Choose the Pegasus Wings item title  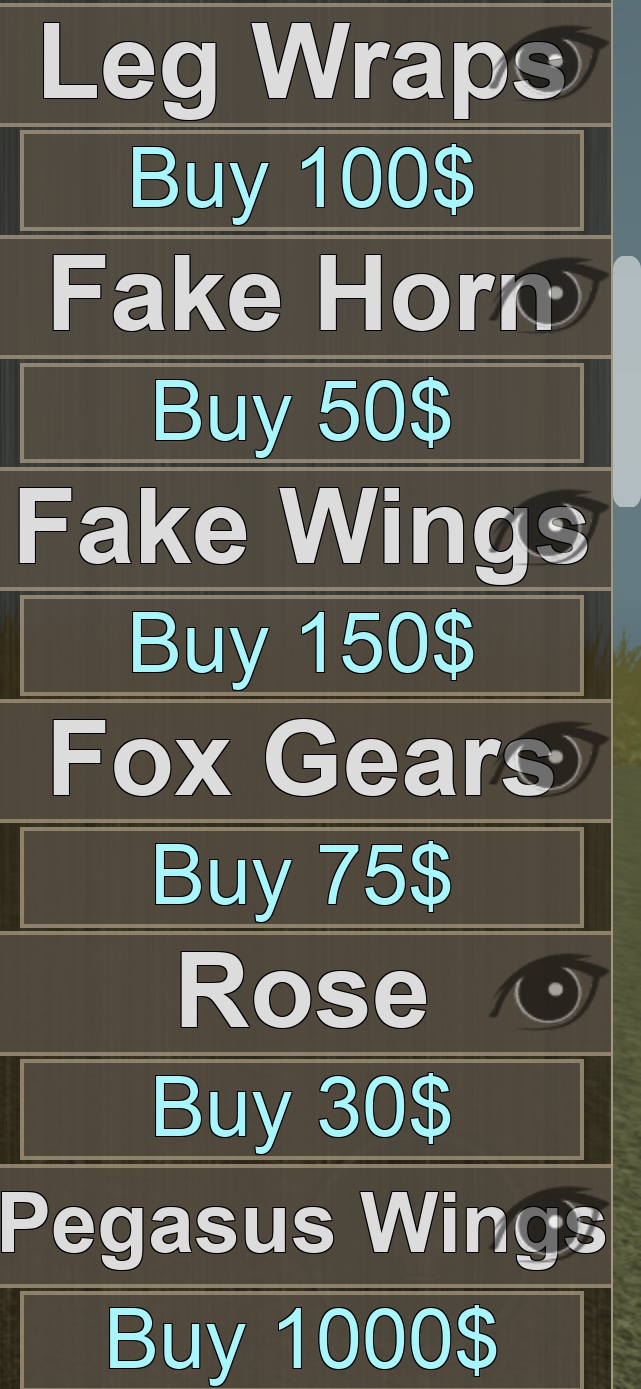coord(303,1224)
